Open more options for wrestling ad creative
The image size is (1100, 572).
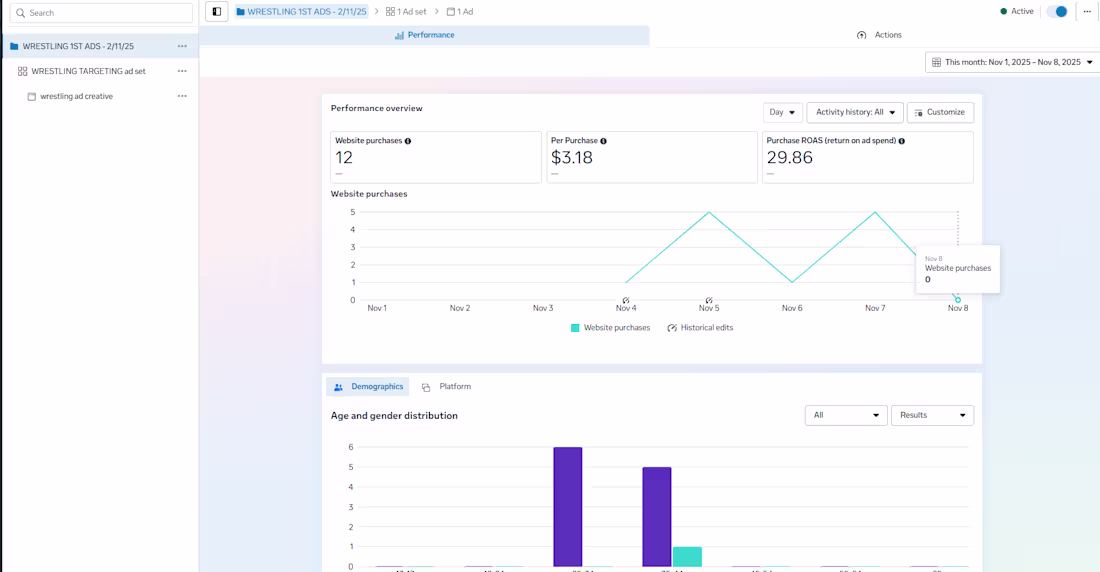[x=182, y=96]
